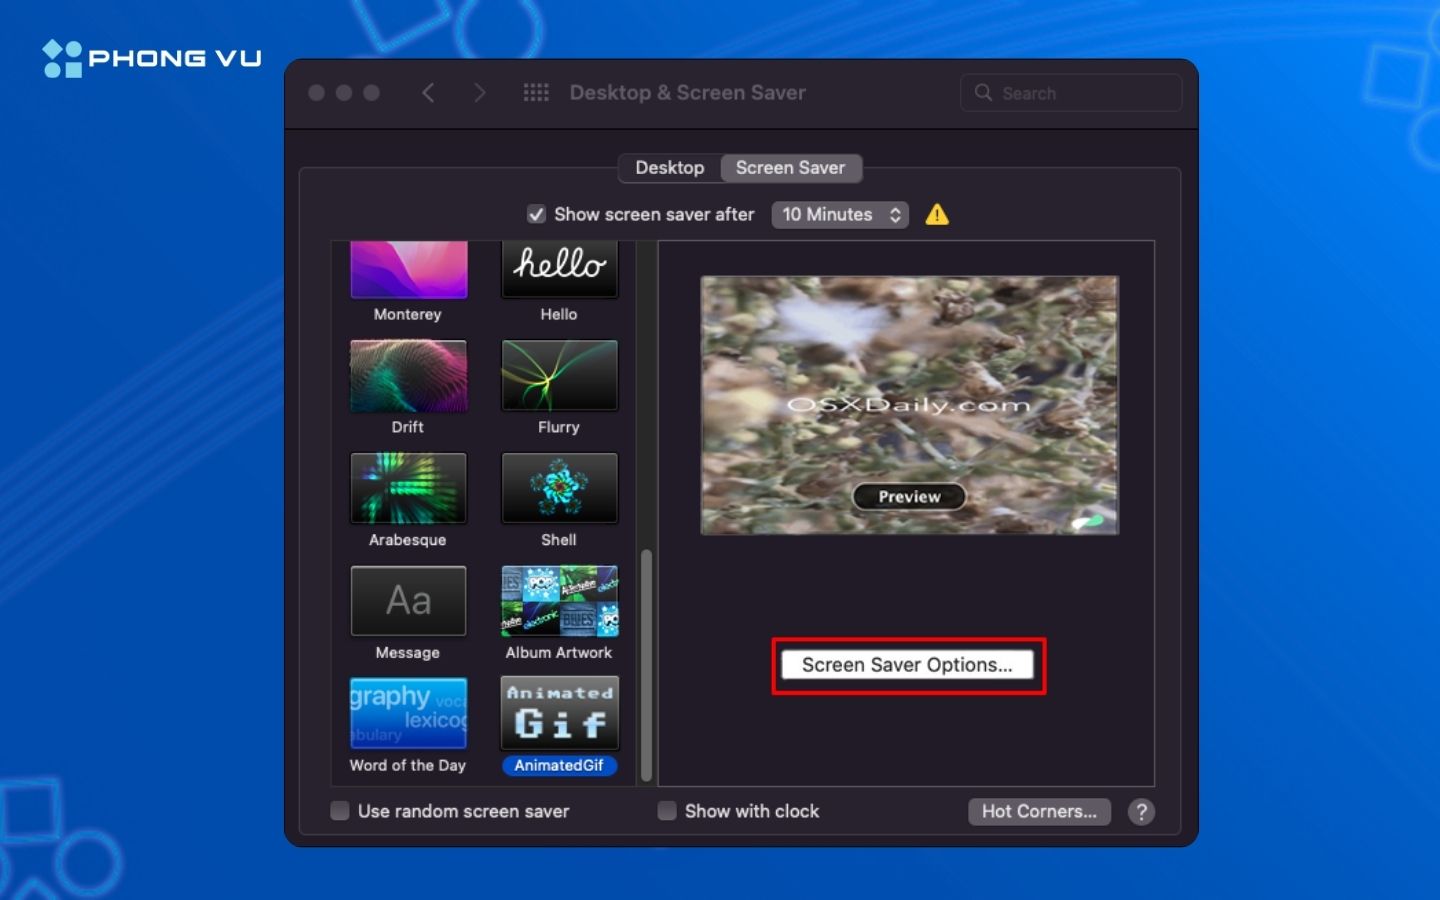This screenshot has height=900, width=1440.
Task: Choose the Word of the Day screen saver
Action: click(x=408, y=714)
